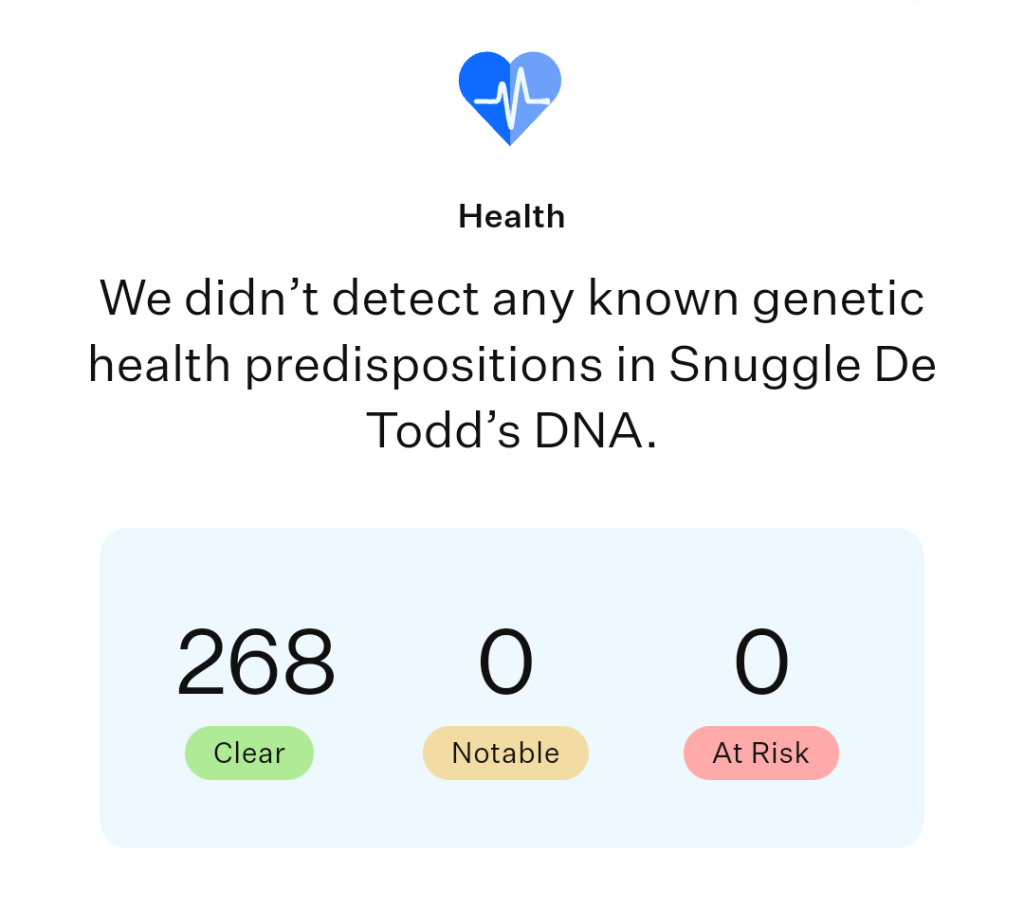Click the word 'genetic' in the headline

[x=838, y=299]
